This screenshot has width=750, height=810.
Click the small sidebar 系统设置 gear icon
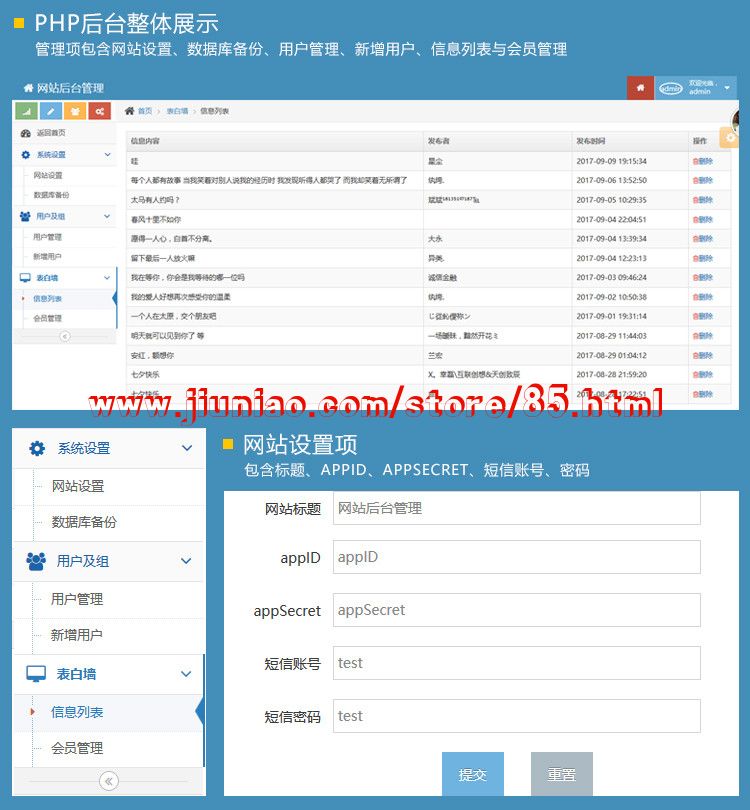(x=25, y=154)
